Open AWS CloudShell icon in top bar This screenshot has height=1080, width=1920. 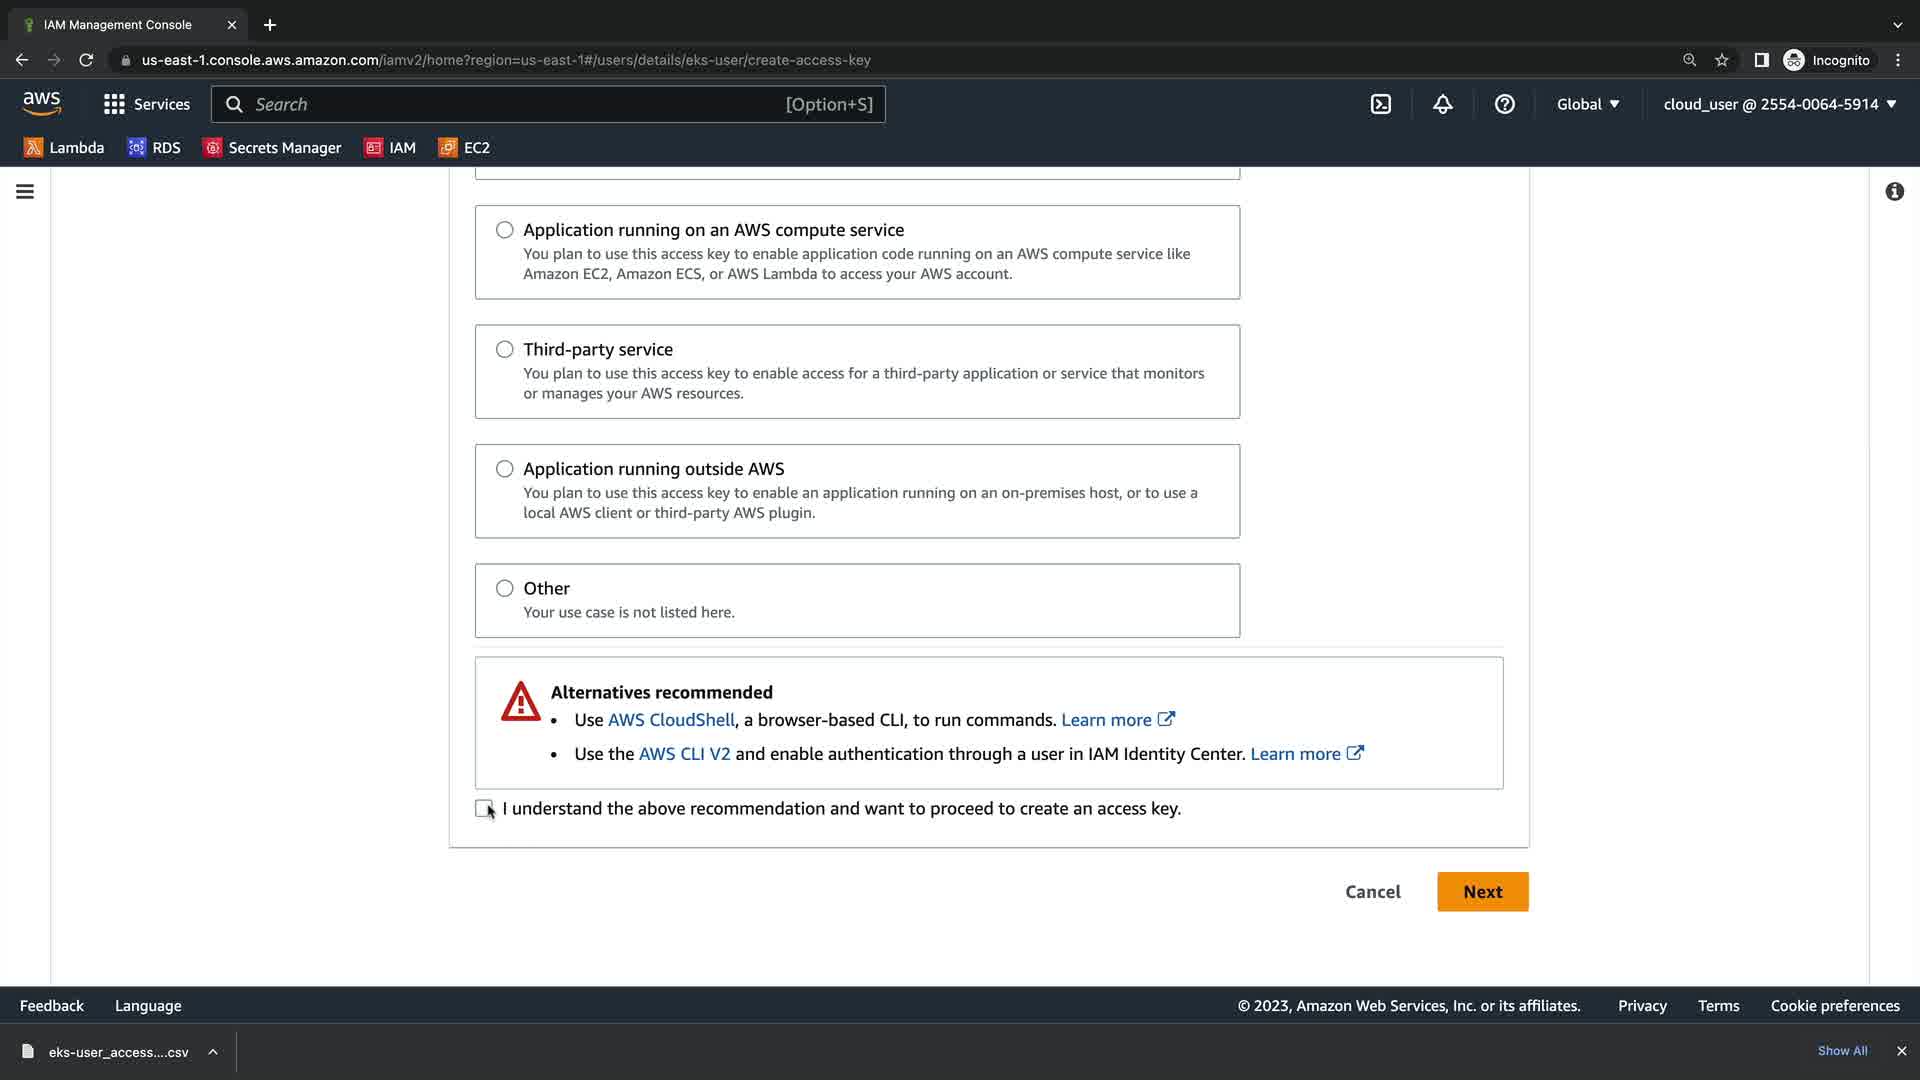point(1380,104)
